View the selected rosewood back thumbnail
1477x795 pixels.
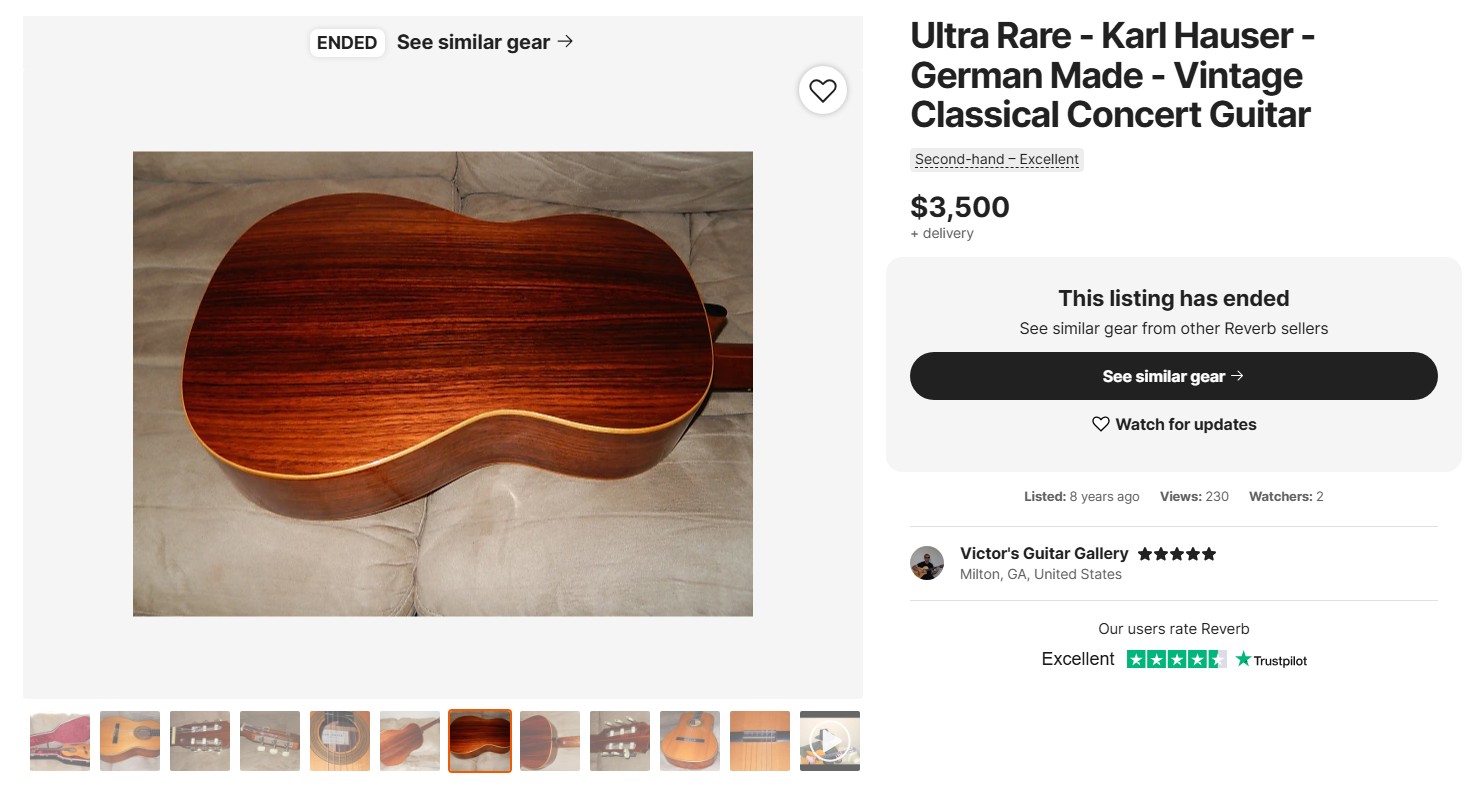(480, 741)
